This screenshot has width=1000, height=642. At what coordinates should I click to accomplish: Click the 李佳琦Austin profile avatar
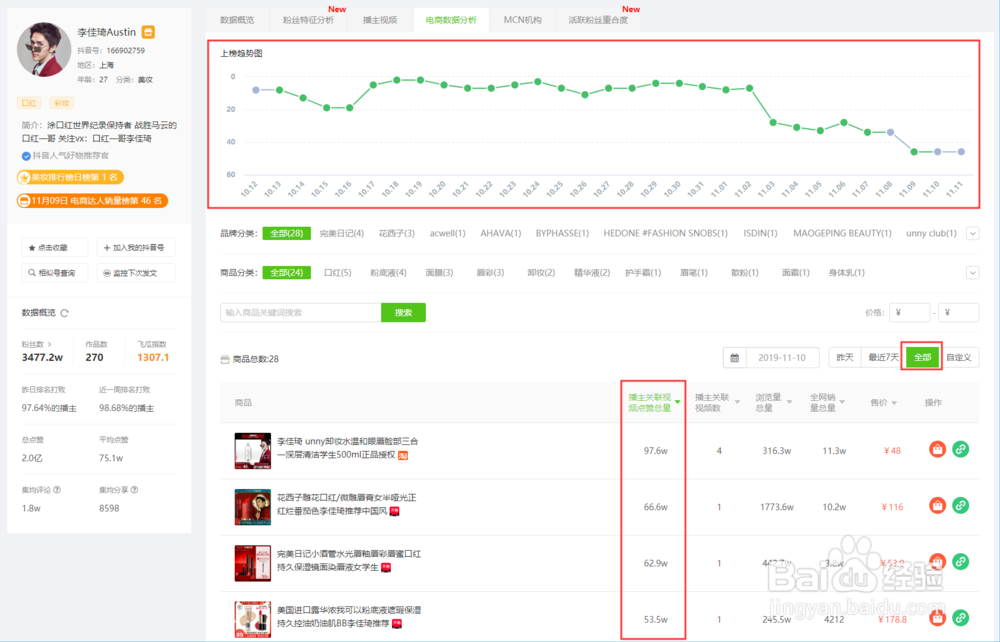(x=43, y=50)
